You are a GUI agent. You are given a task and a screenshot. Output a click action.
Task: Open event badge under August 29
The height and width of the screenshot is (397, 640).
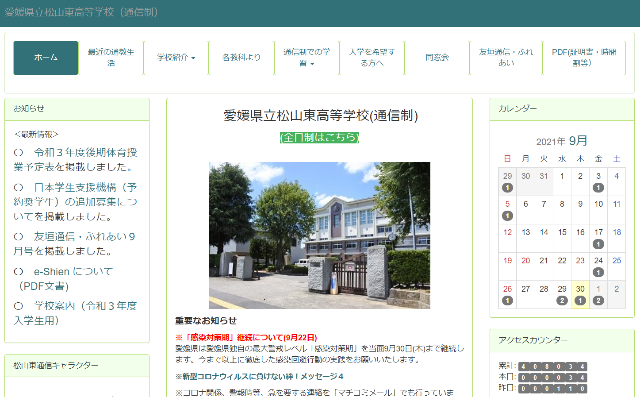click(x=507, y=188)
